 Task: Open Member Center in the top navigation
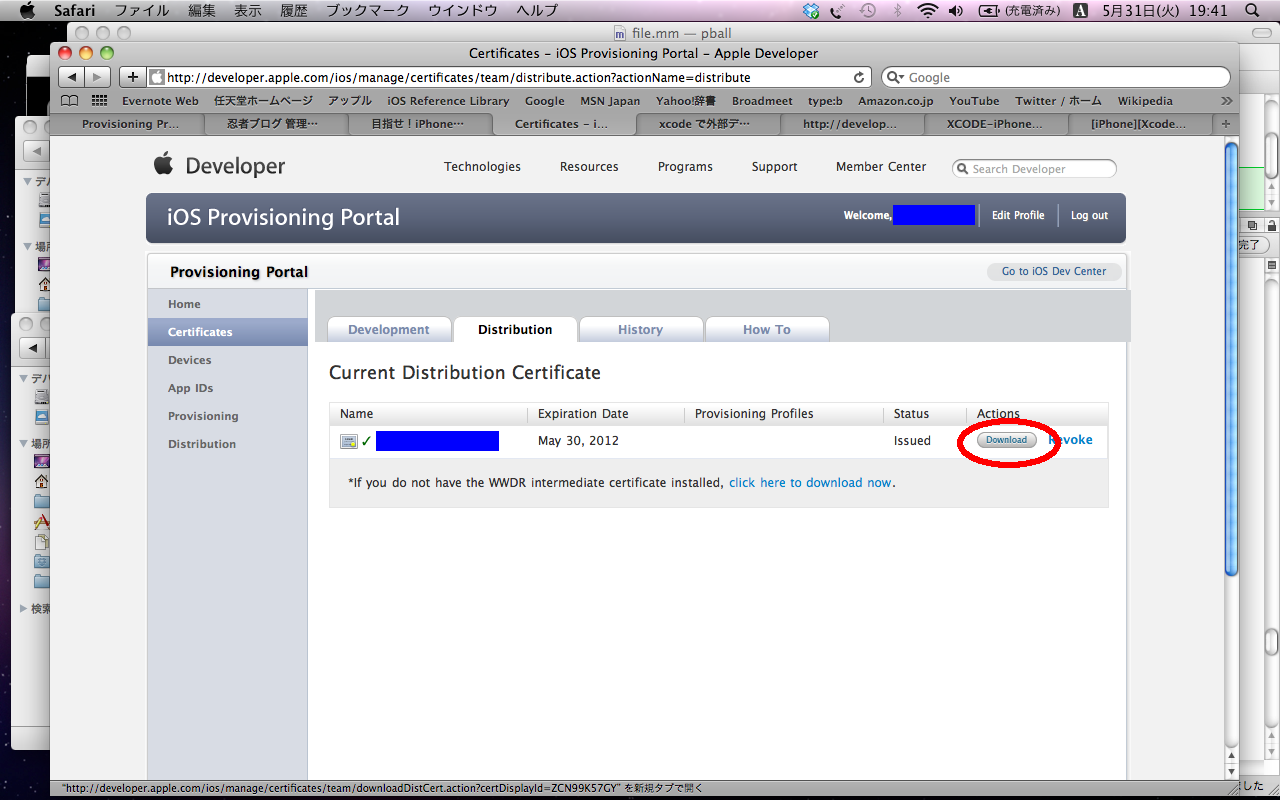881,167
